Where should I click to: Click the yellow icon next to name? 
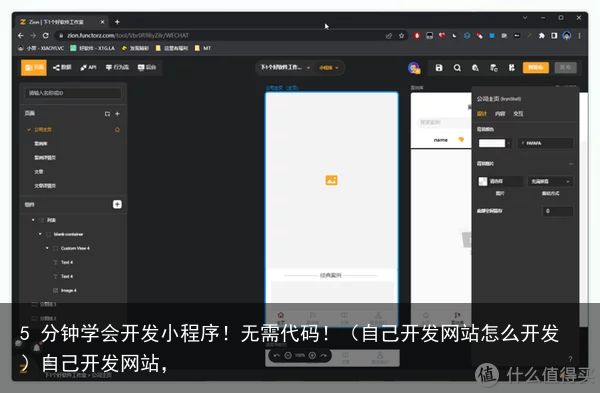coord(461,140)
